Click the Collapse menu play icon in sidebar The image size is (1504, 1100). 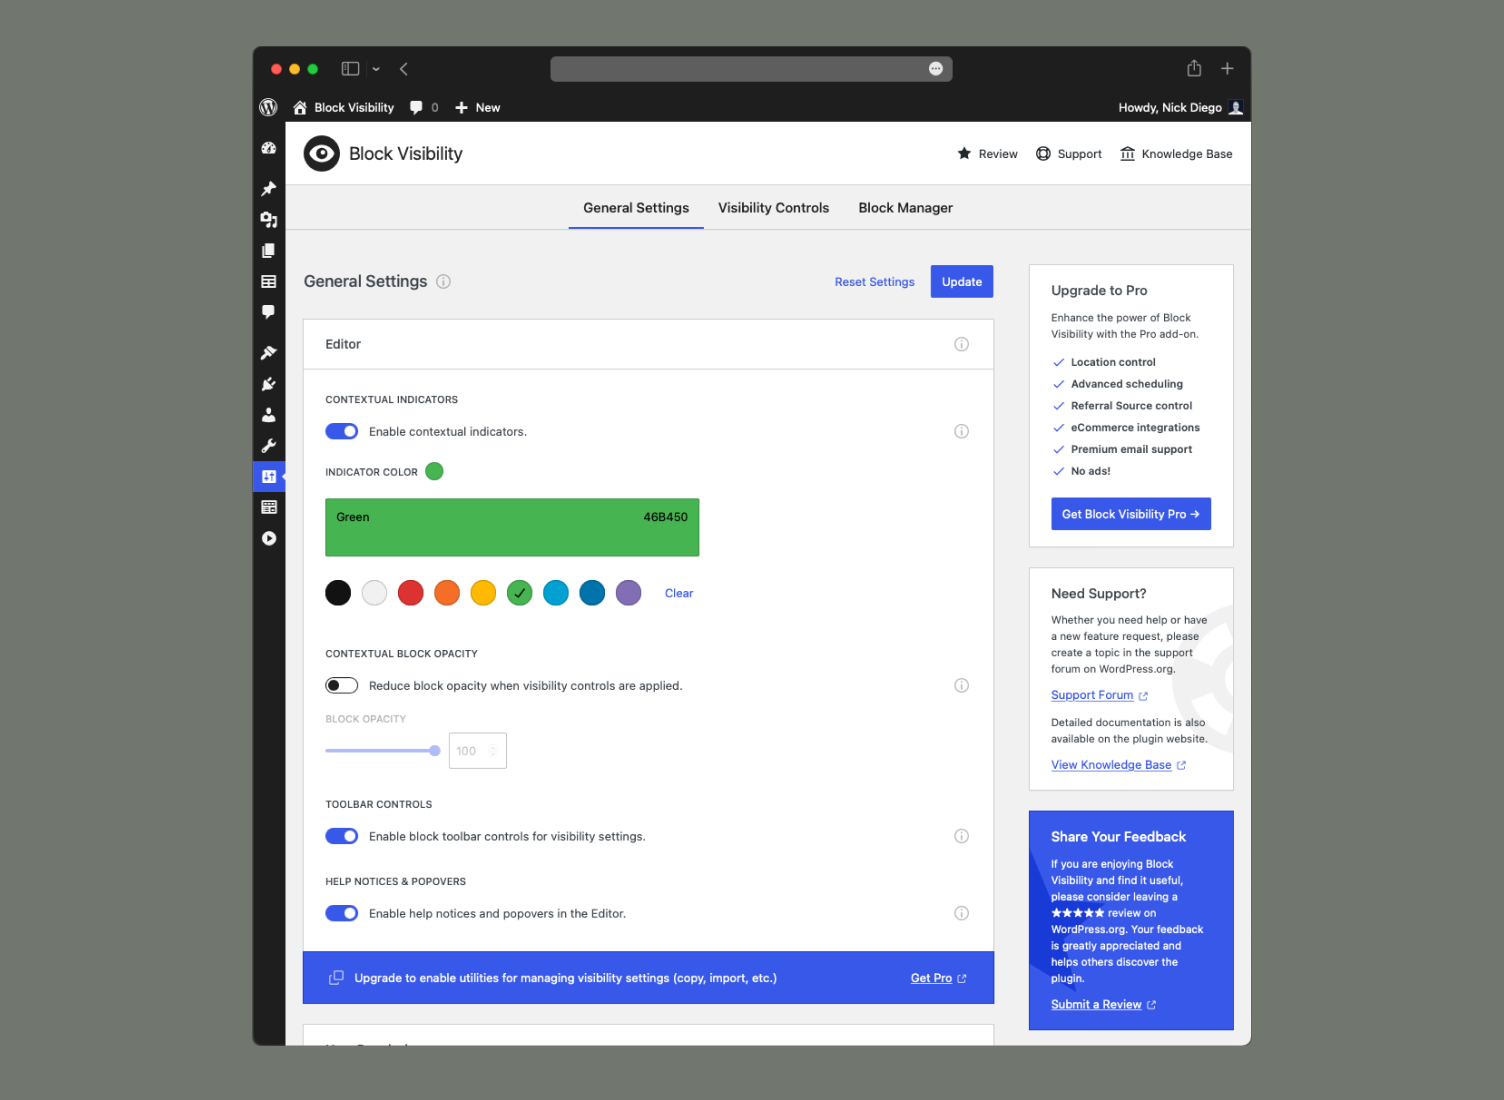(268, 538)
